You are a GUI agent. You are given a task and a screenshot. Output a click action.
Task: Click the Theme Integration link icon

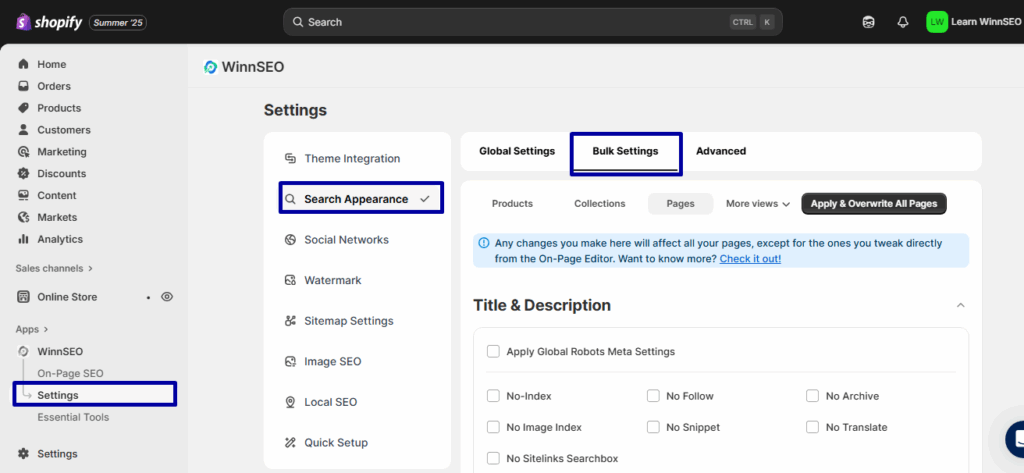(291, 159)
